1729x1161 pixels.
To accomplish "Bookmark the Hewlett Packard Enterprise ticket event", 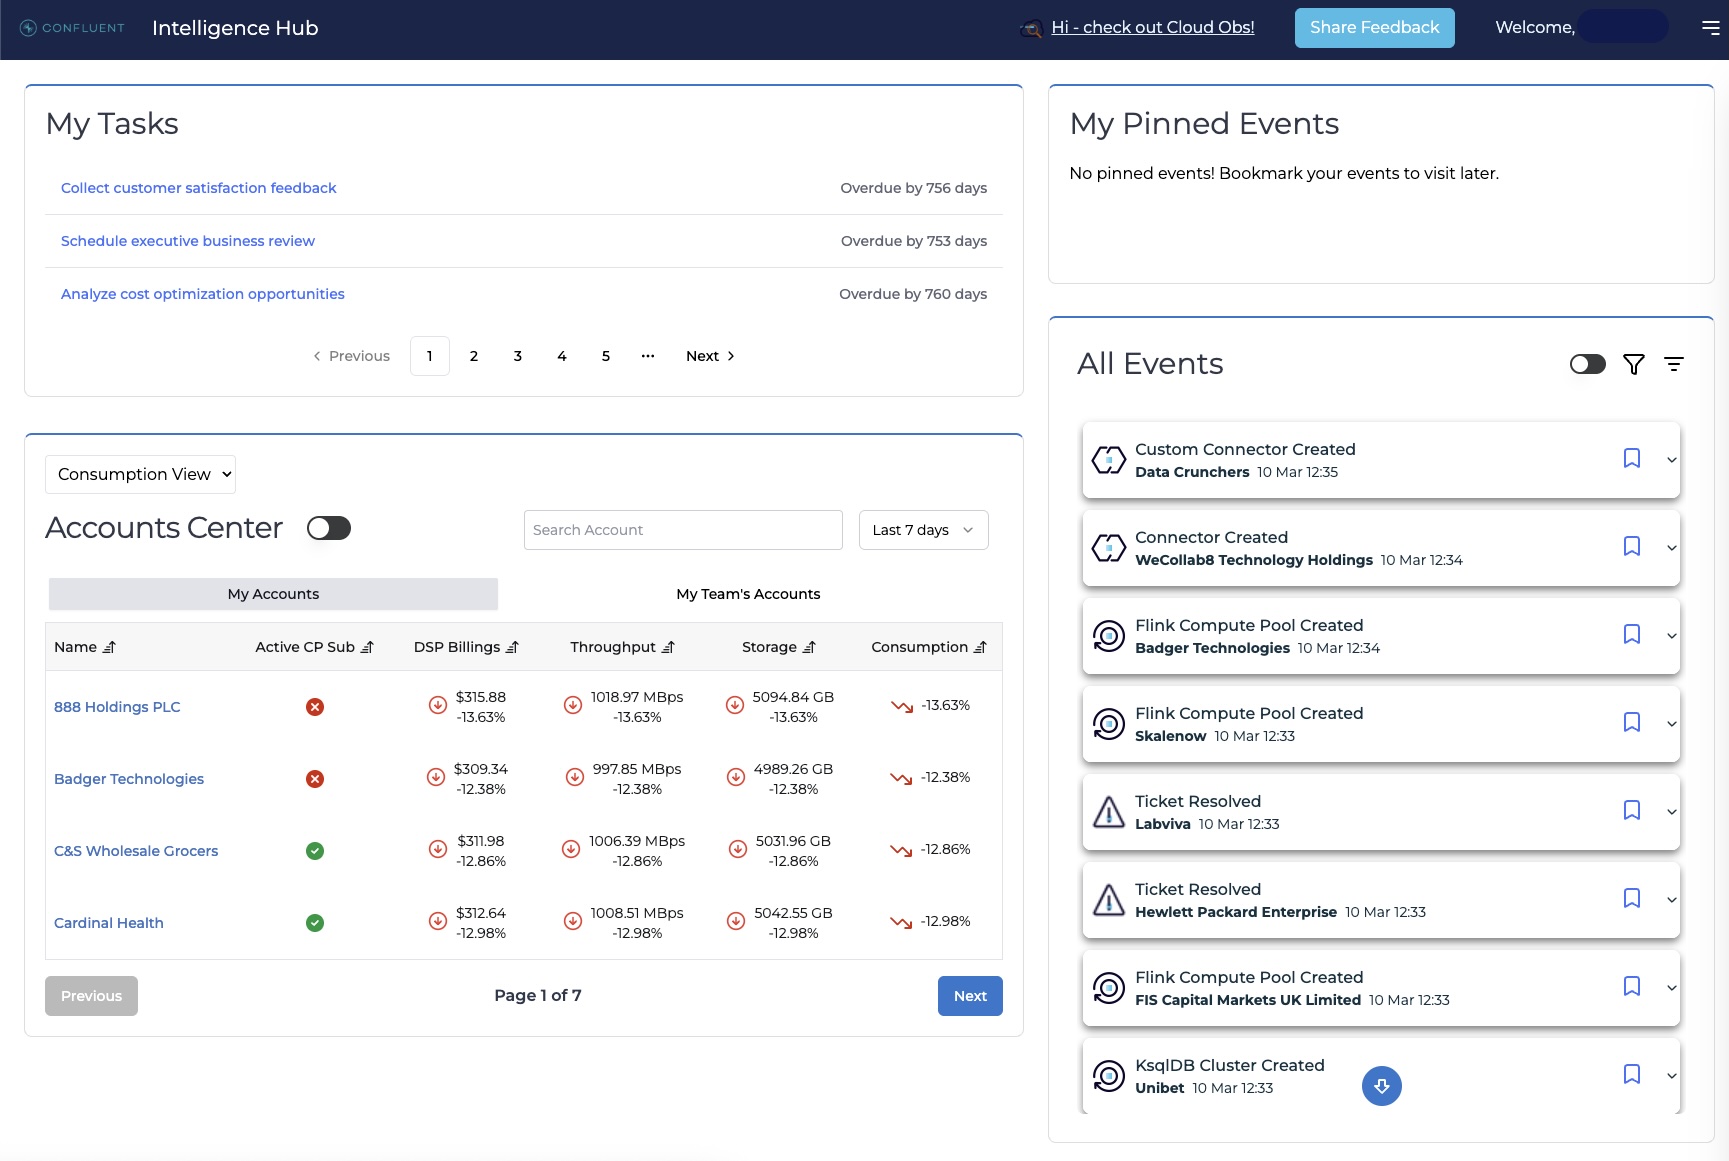I will (1632, 898).
